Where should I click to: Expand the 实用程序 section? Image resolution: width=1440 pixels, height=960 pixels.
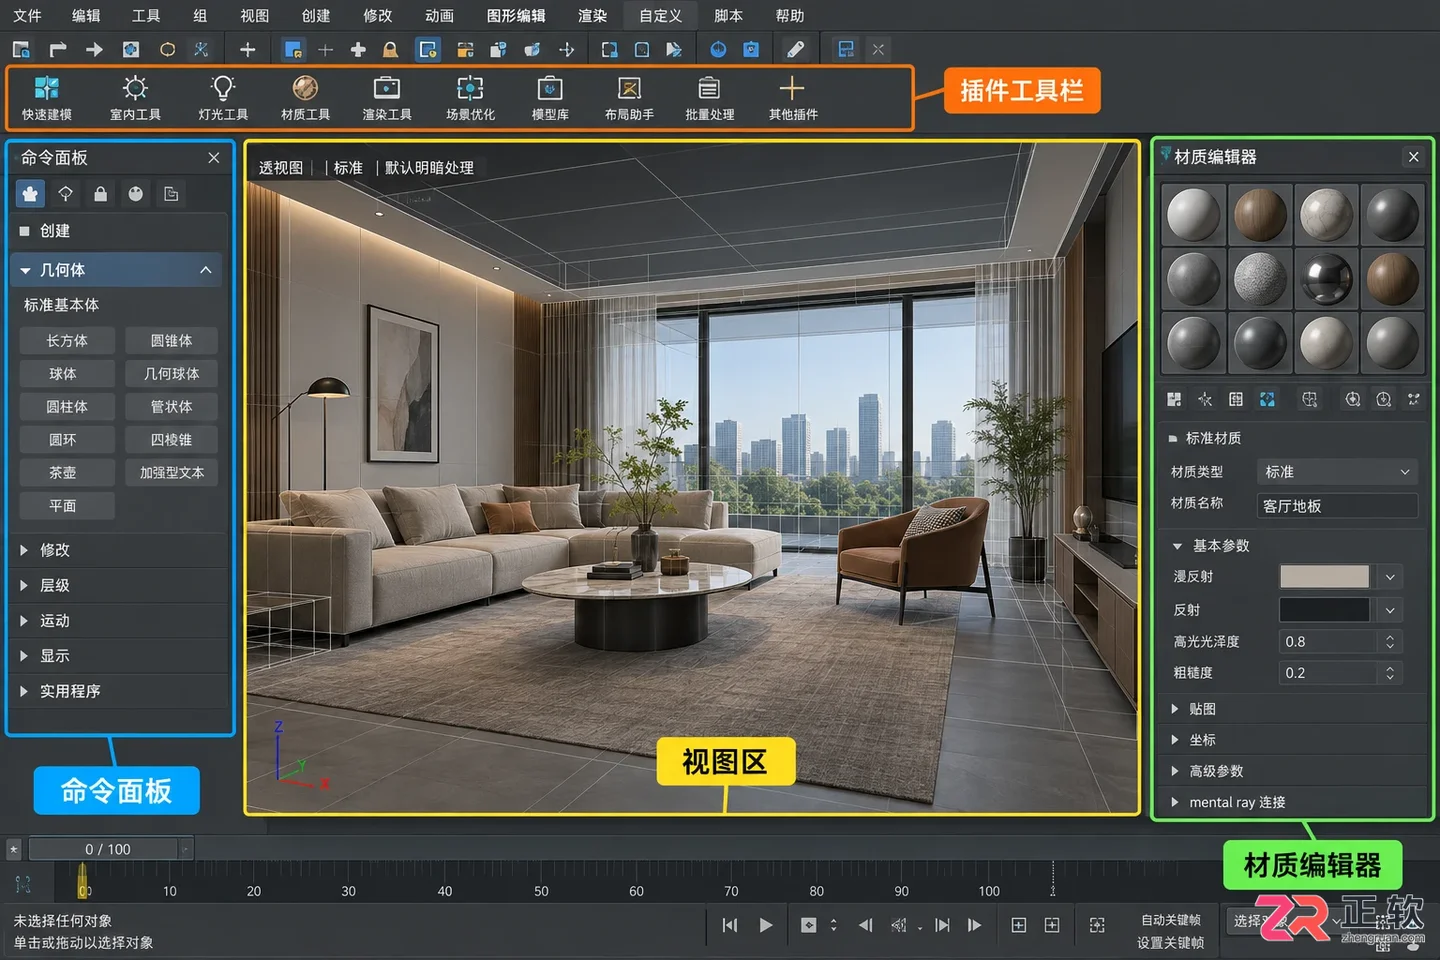point(118,691)
